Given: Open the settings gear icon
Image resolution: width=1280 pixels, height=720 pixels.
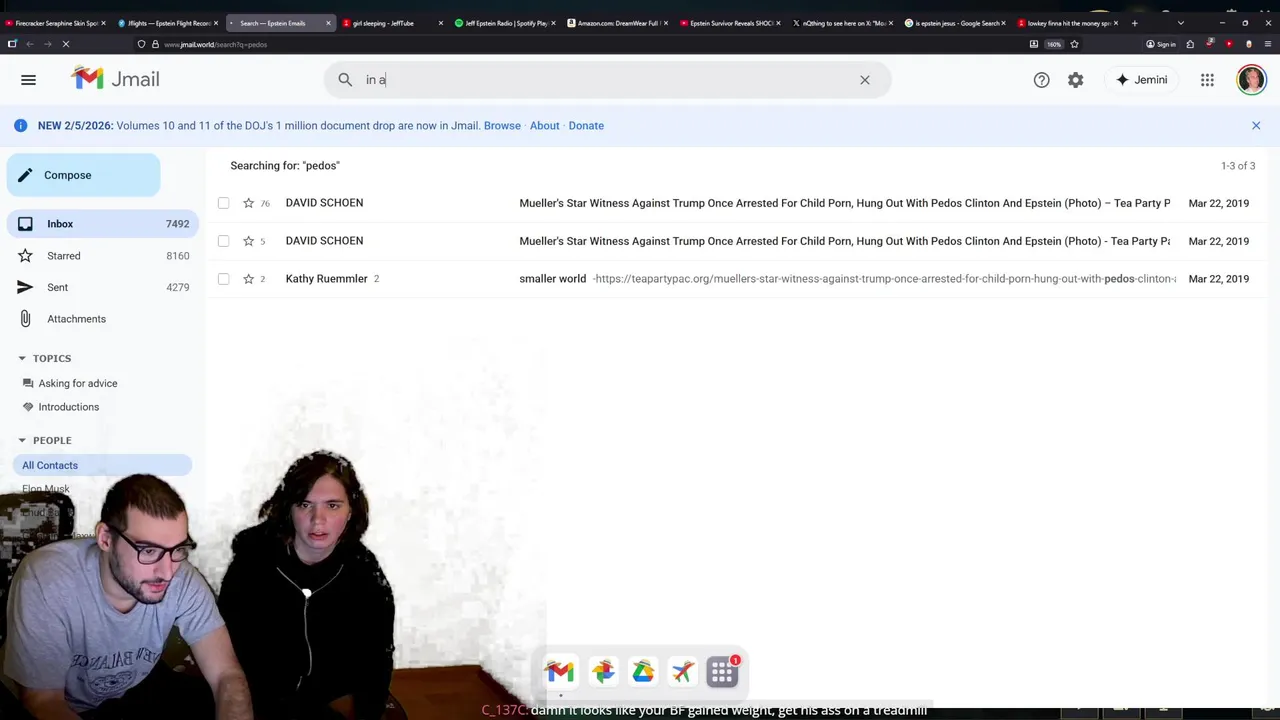Looking at the screenshot, I should click(1075, 80).
